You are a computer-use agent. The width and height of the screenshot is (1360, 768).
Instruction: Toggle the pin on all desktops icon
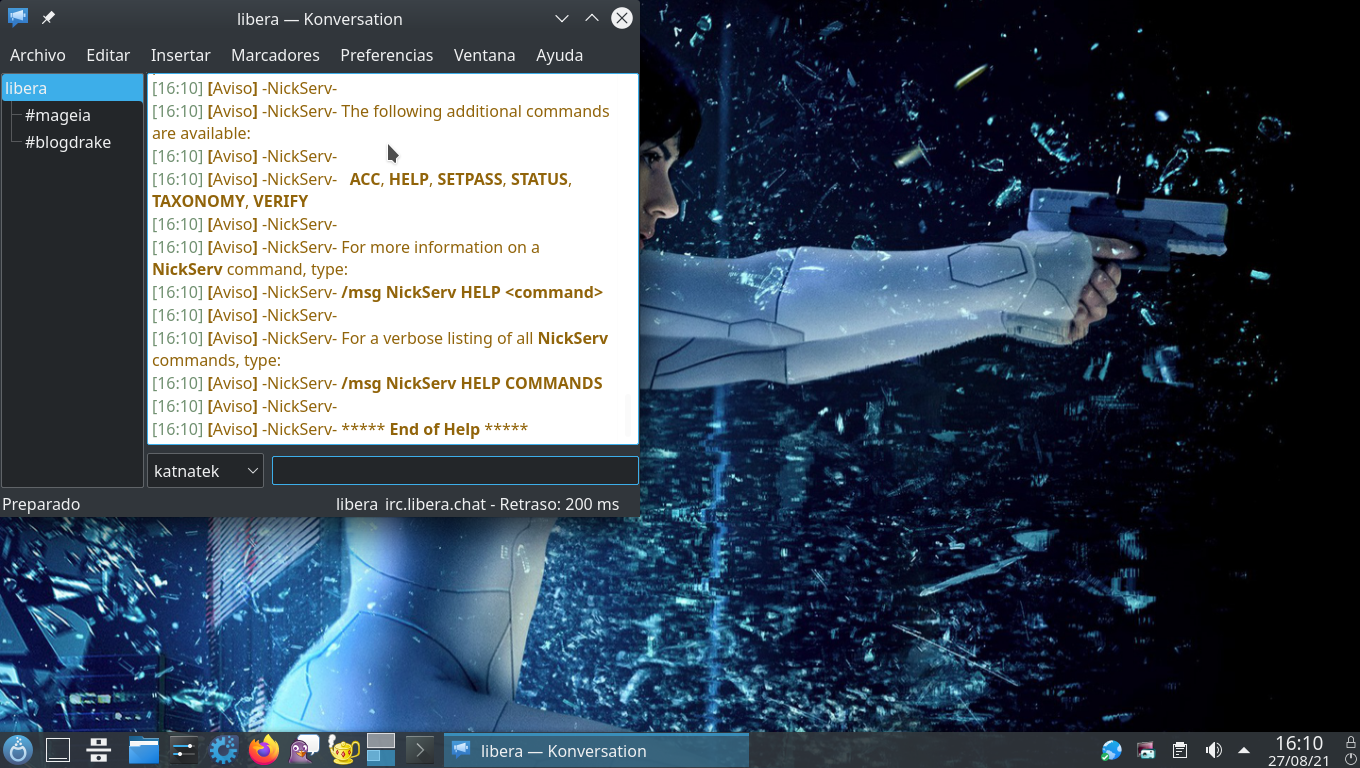[48, 18]
